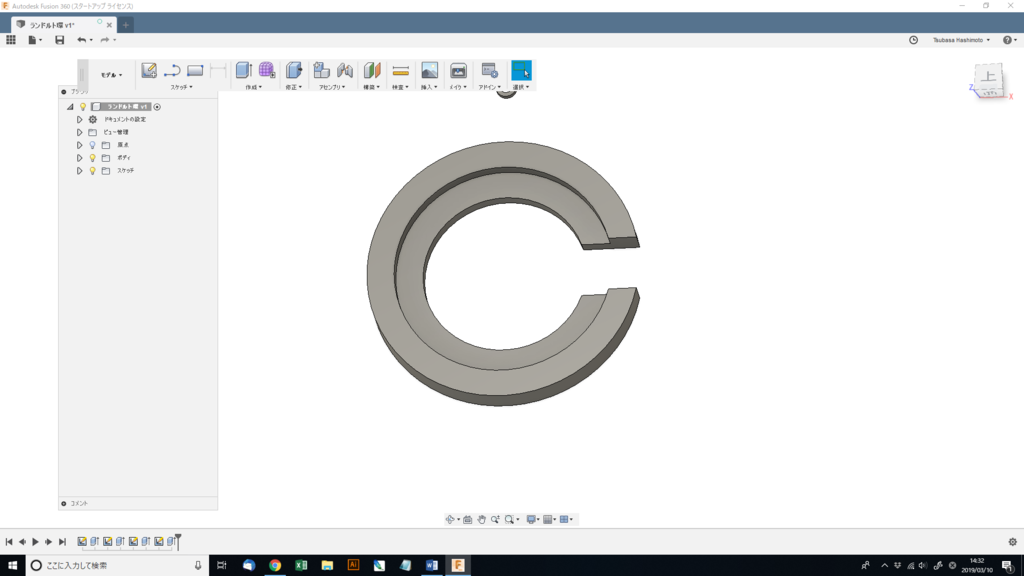The image size is (1024, 576).
Task: Expand the Document Settings node
Action: 80,120
